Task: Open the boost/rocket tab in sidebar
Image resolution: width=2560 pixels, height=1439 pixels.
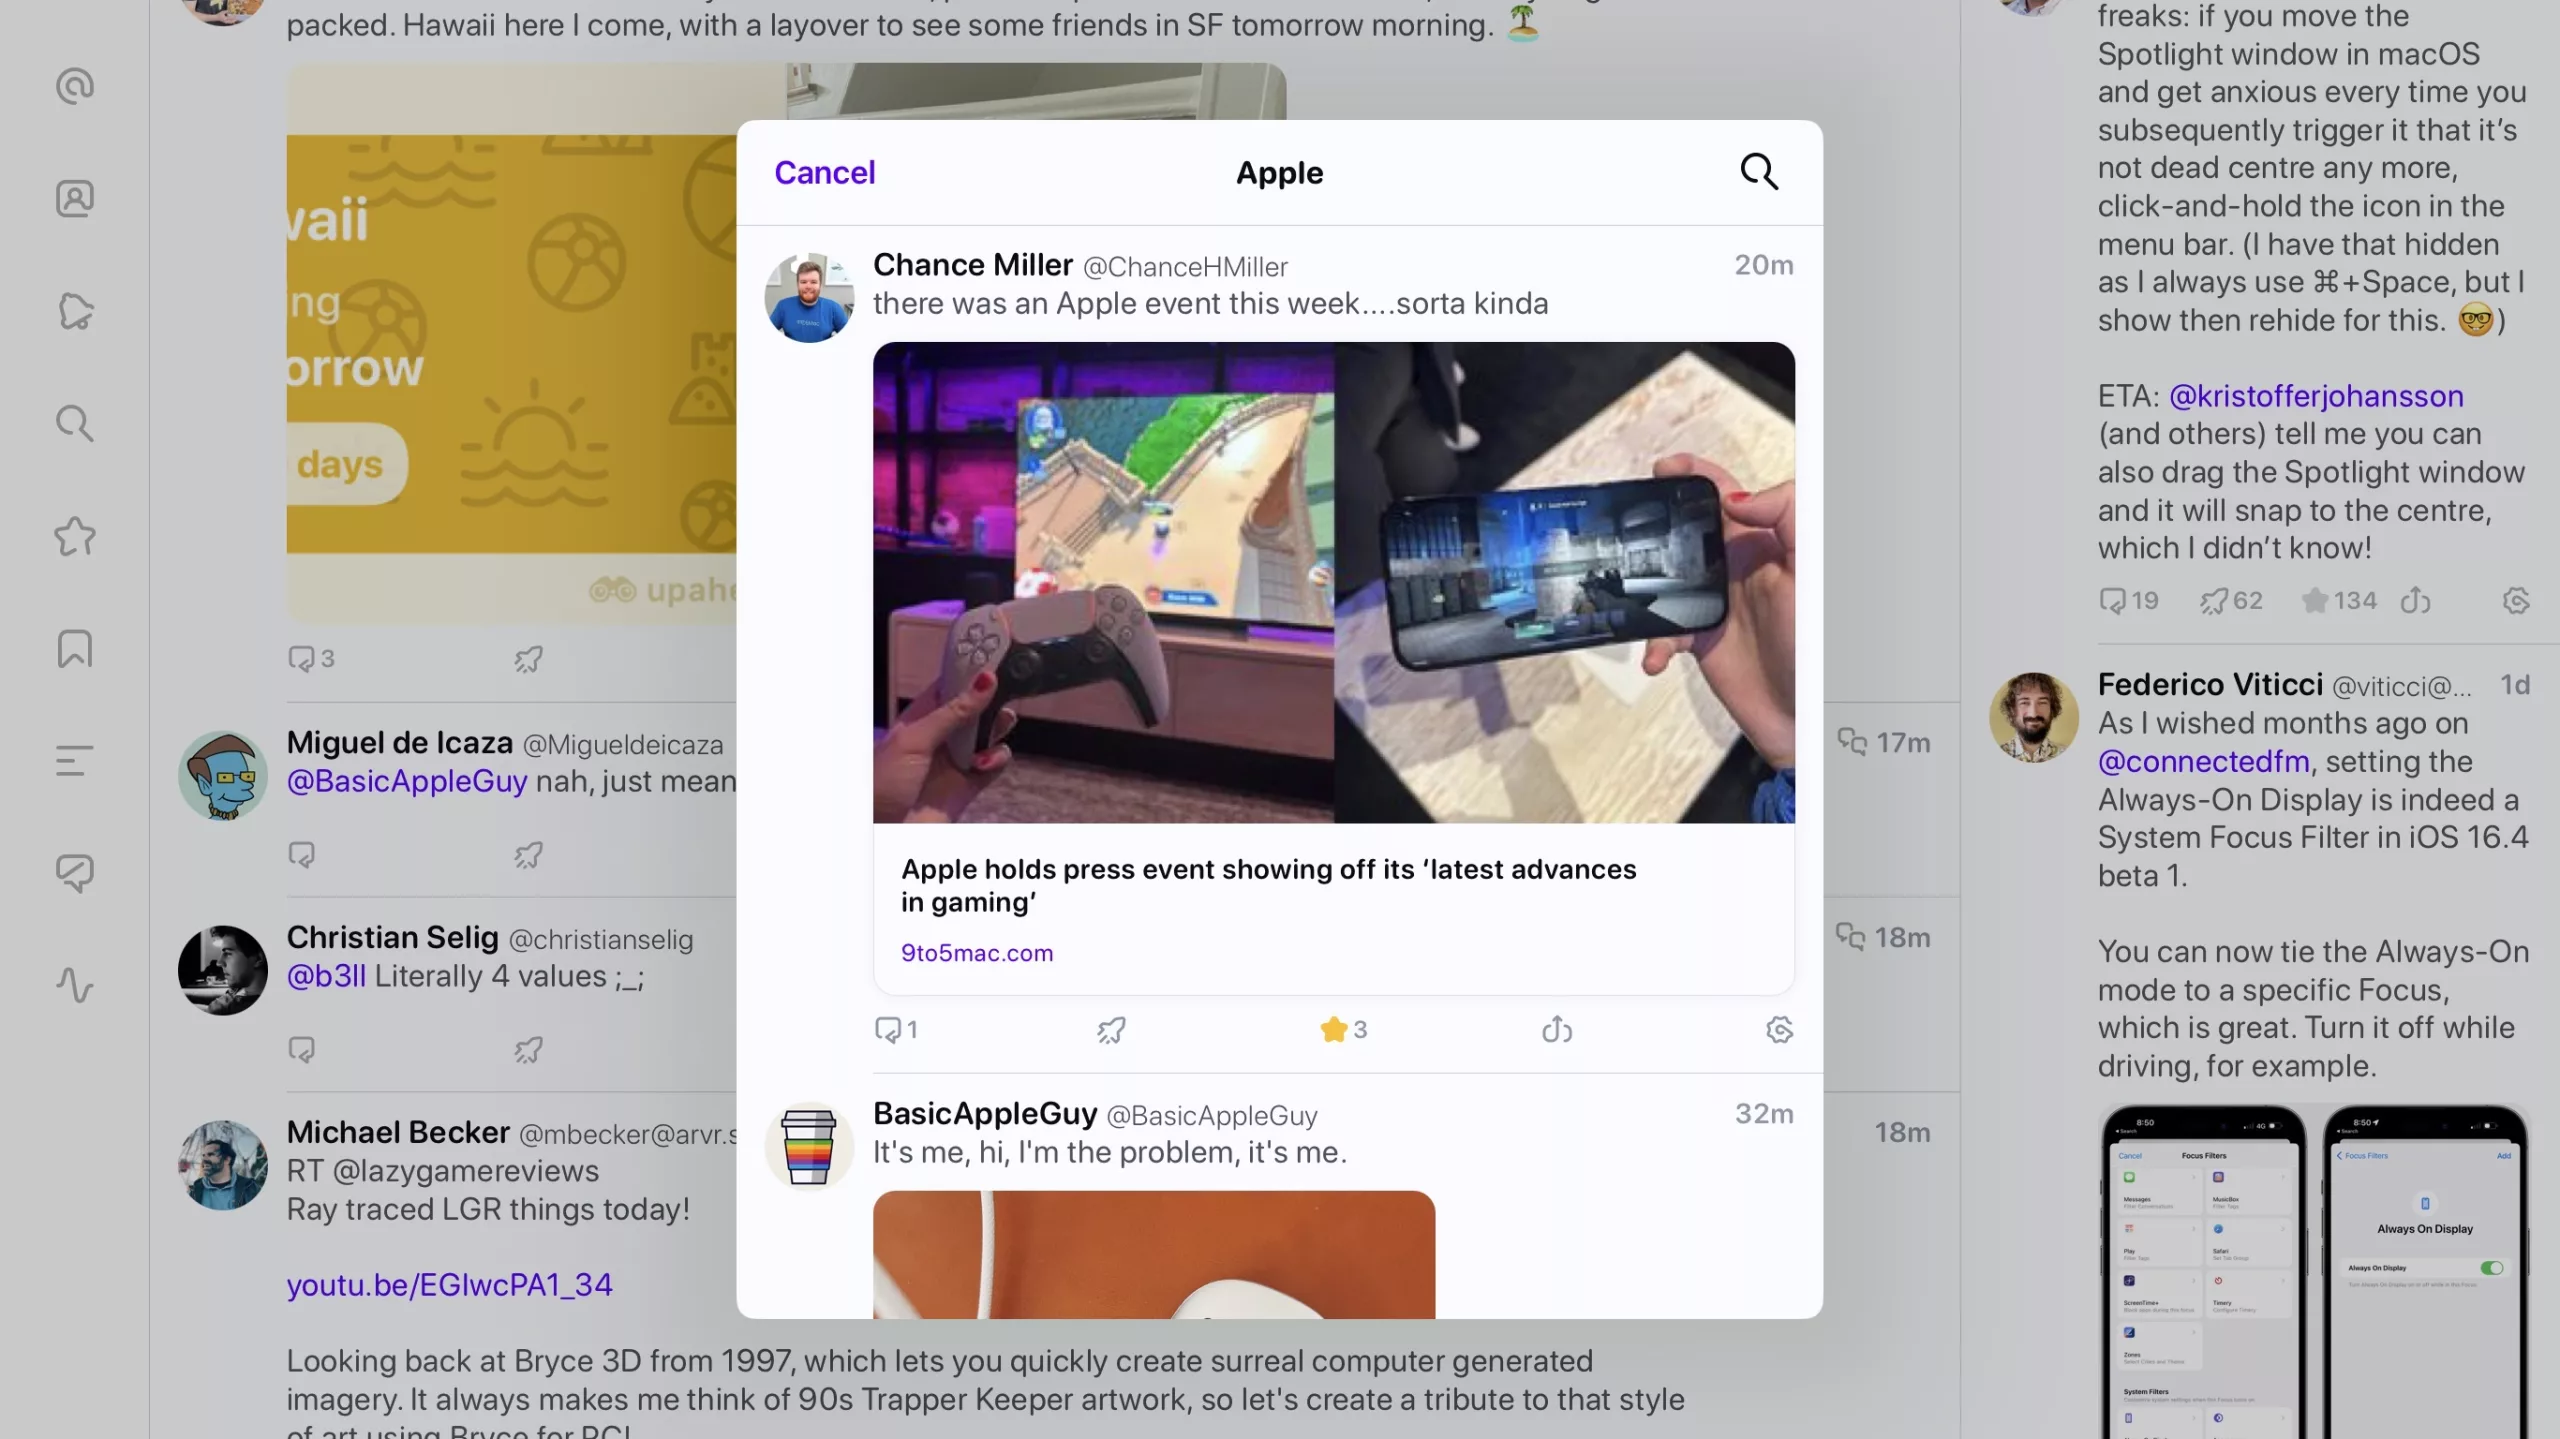Action: point(75,312)
